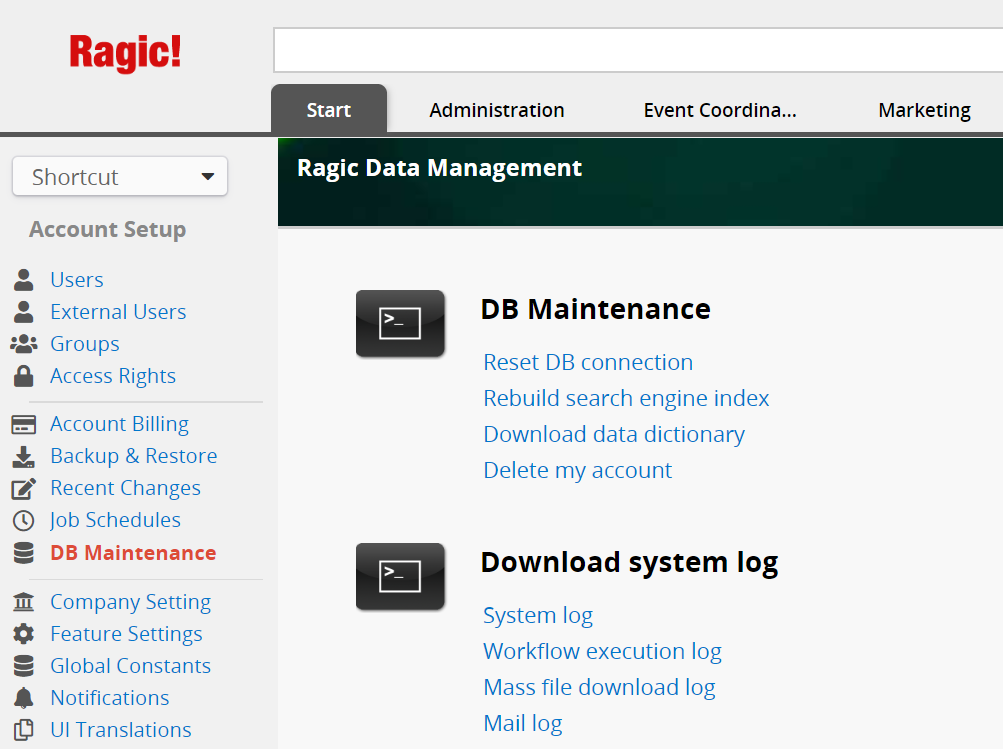The height and width of the screenshot is (749, 1003).
Task: Click Reset DB connection link
Action: [x=588, y=362]
